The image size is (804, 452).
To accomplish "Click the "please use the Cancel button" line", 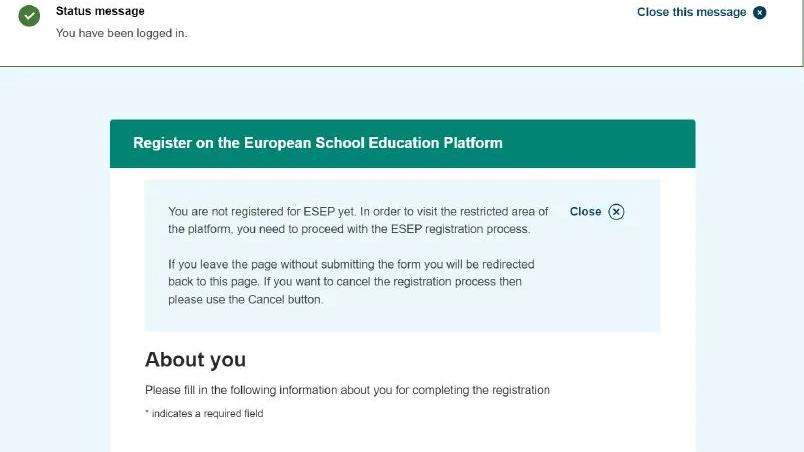I will 246,299.
